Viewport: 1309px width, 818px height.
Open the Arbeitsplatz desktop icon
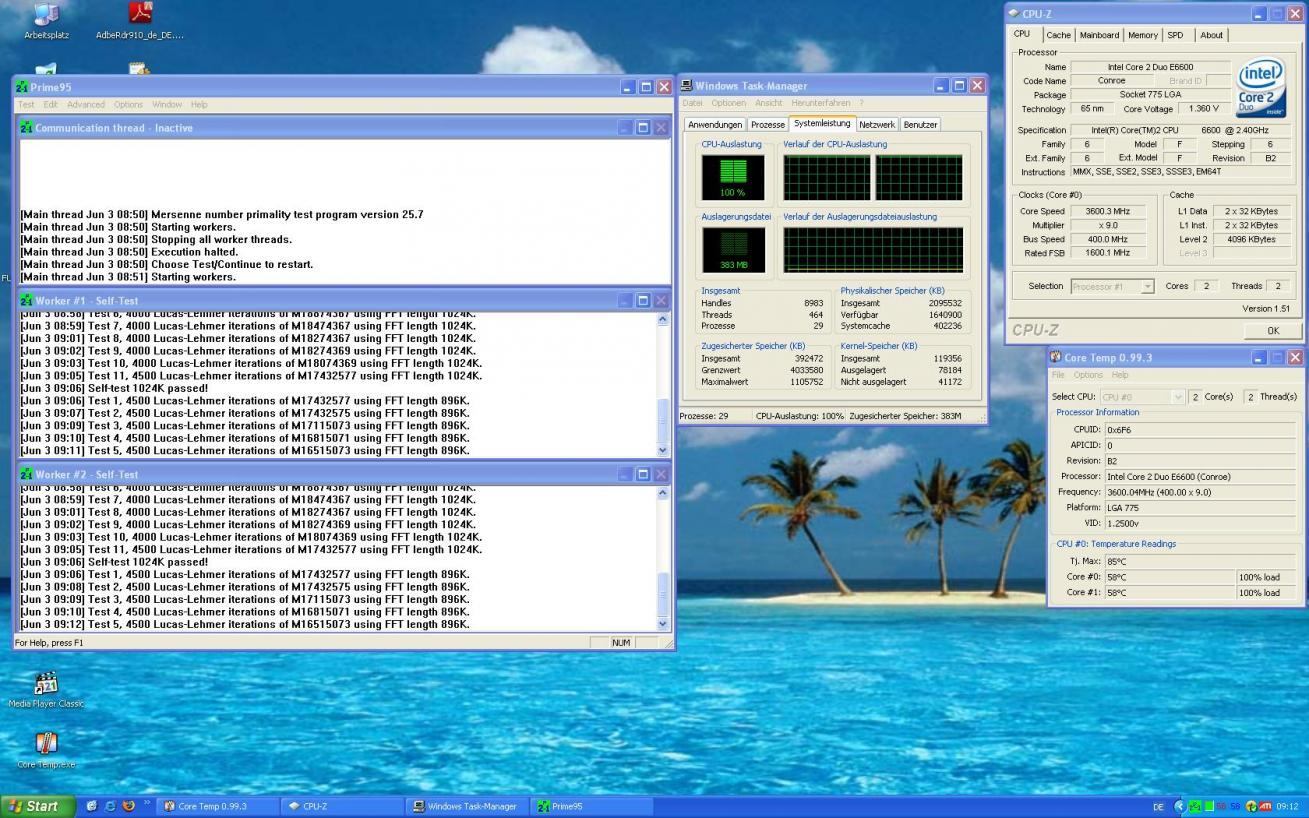(47, 20)
